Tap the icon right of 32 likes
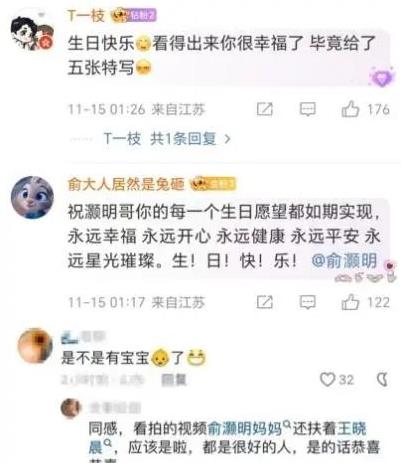 click(x=382, y=379)
